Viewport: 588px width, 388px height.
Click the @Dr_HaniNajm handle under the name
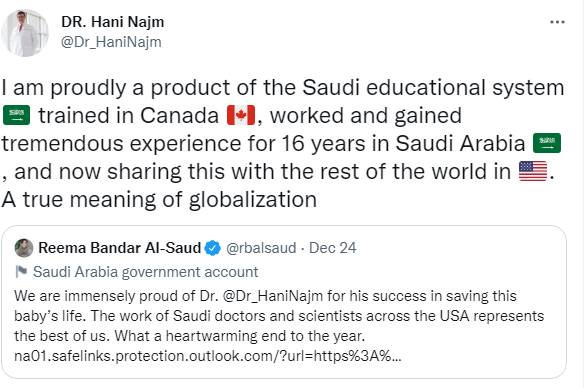pyautogui.click(x=111, y=42)
